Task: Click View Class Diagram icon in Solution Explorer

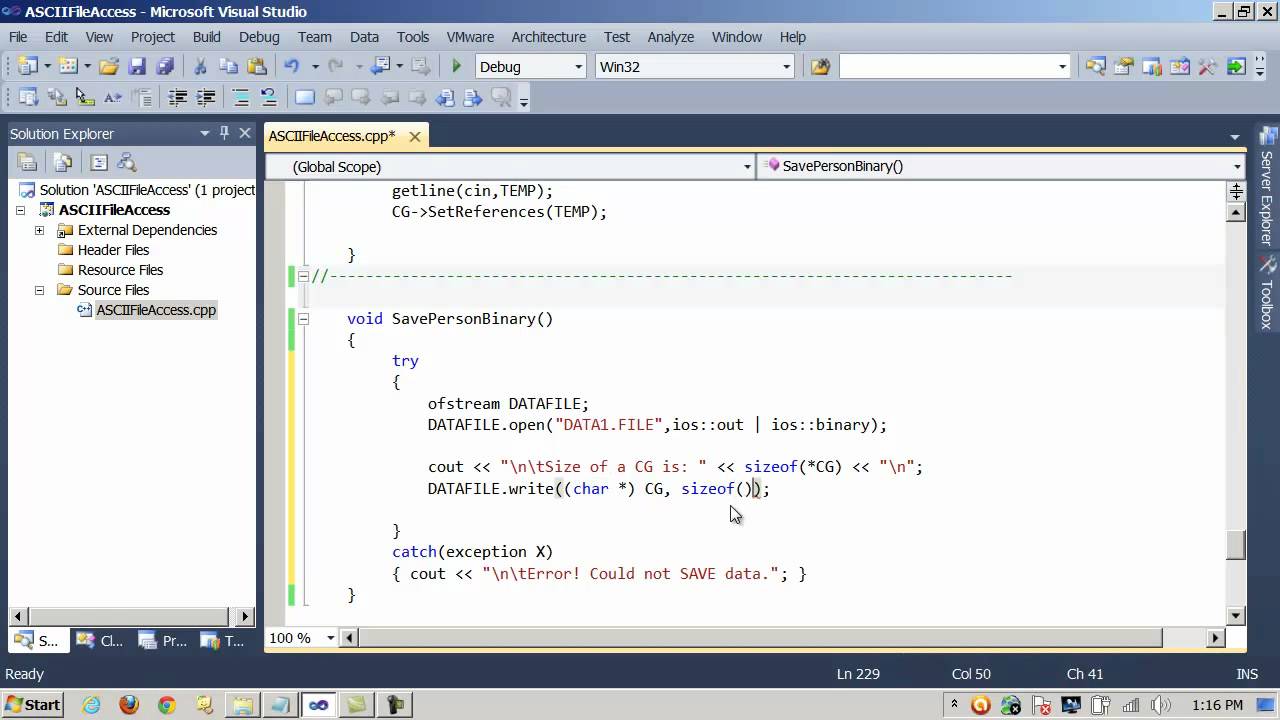Action: tap(127, 162)
